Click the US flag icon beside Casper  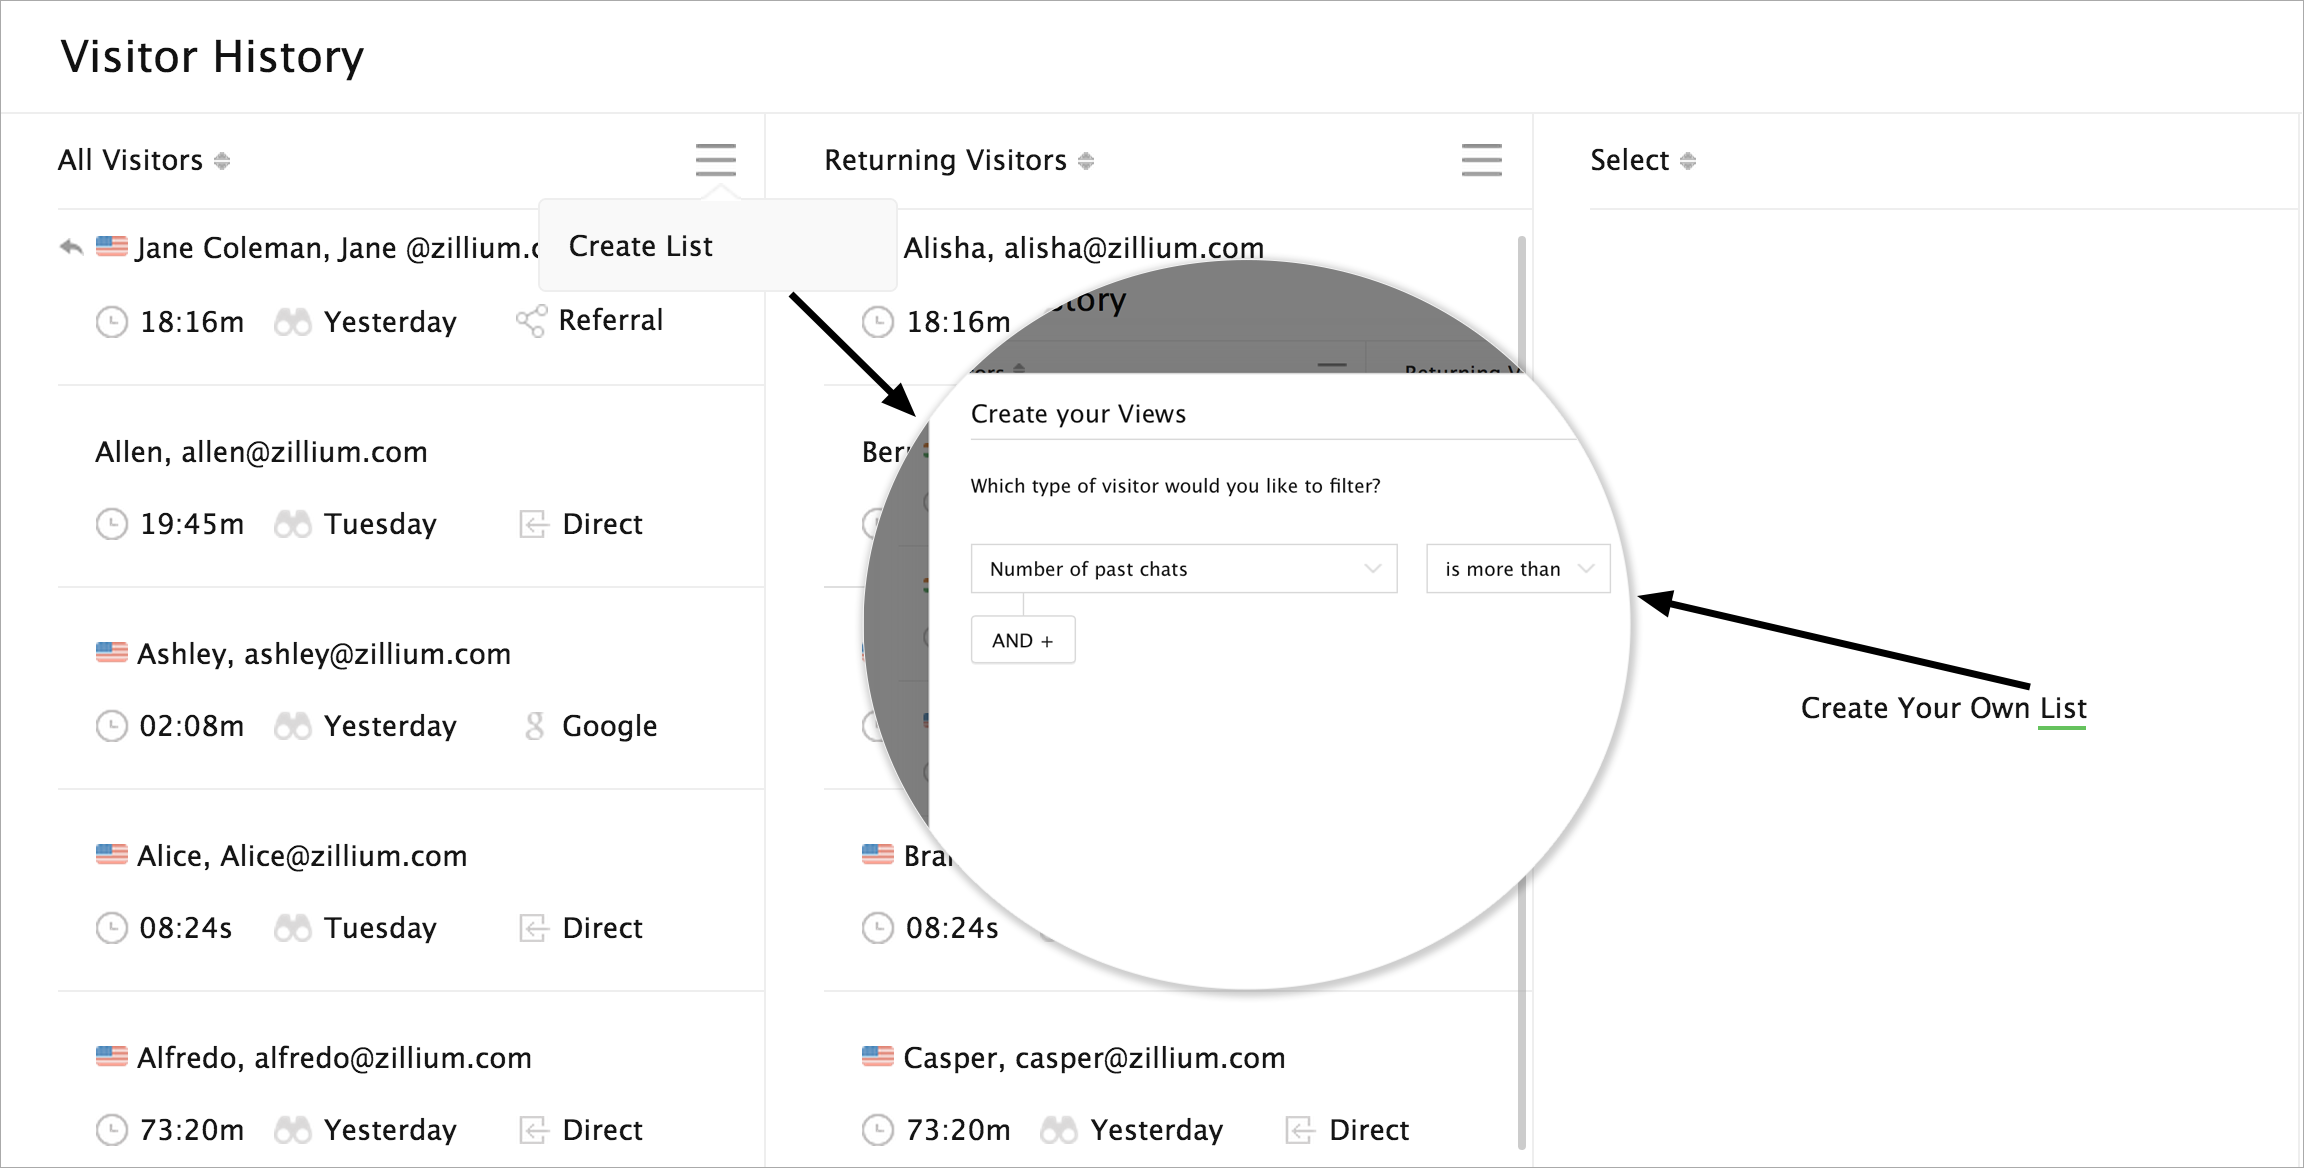point(877,1056)
